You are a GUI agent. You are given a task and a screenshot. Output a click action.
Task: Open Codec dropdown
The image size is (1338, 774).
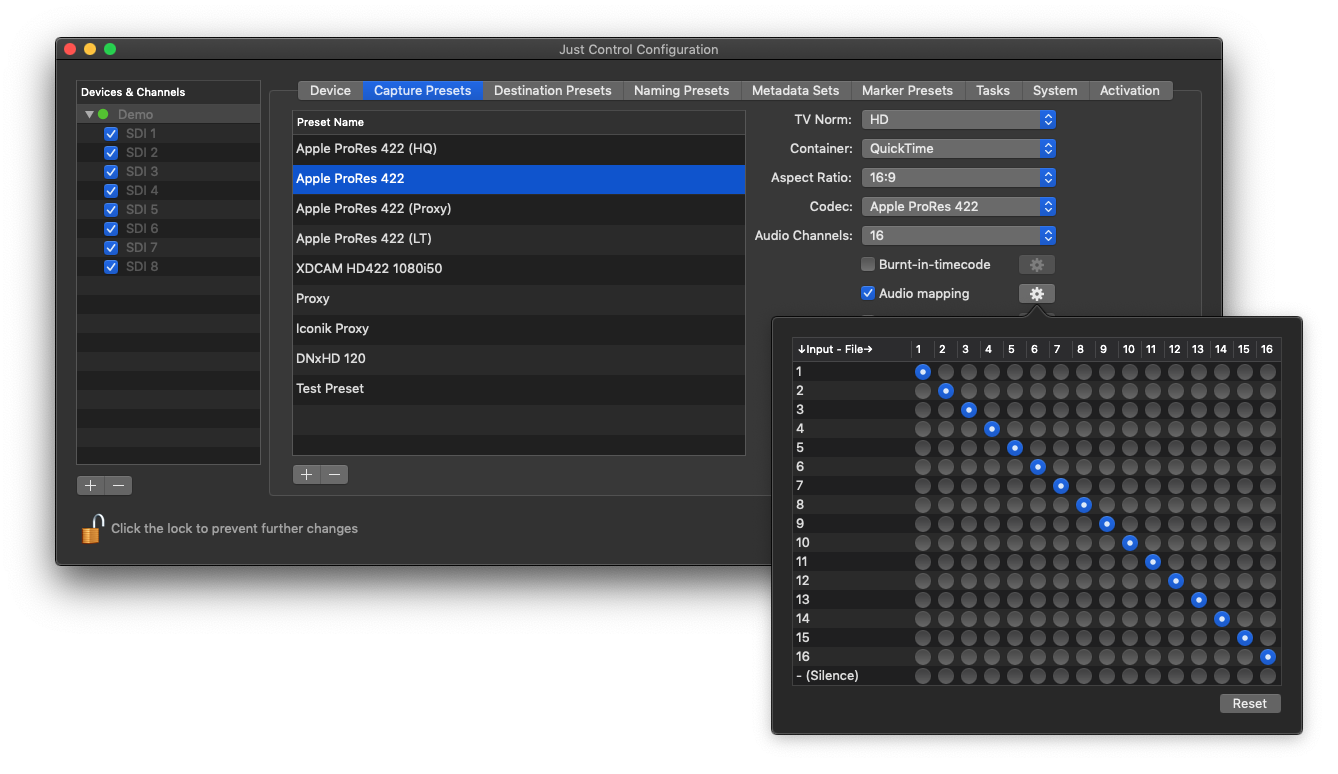959,206
